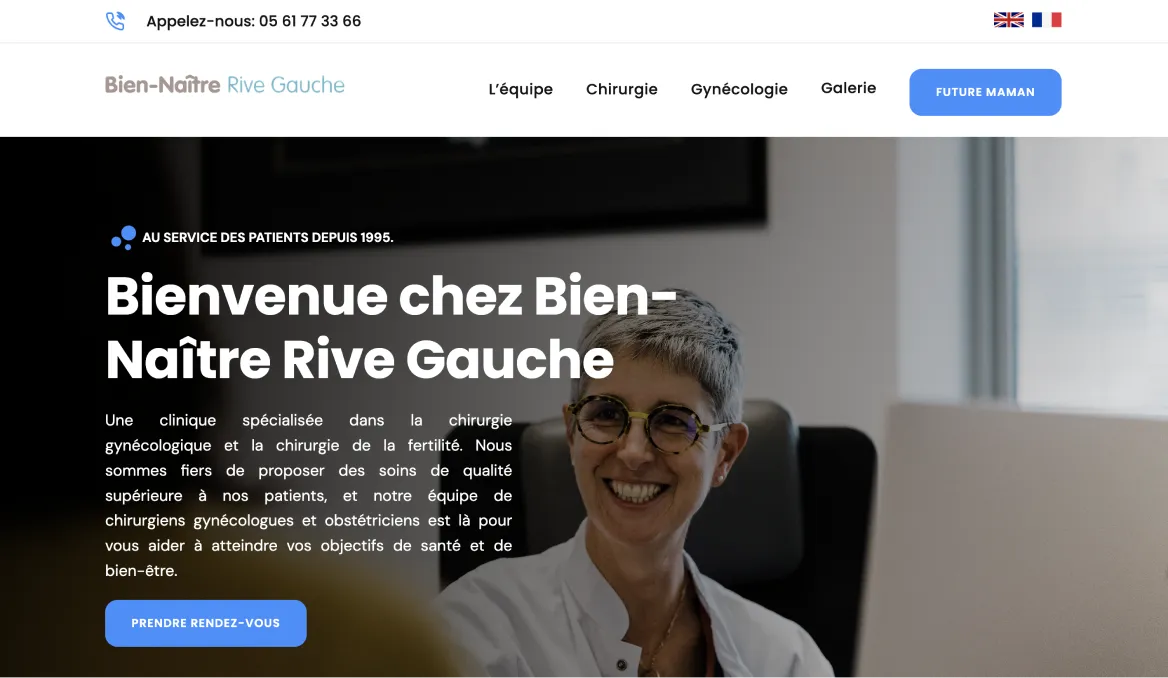
Task: Click the Appelez-nous label
Action: (200, 22)
